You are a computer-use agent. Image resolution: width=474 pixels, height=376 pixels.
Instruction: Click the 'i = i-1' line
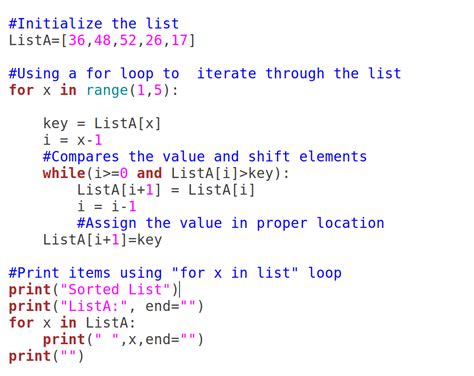(107, 207)
